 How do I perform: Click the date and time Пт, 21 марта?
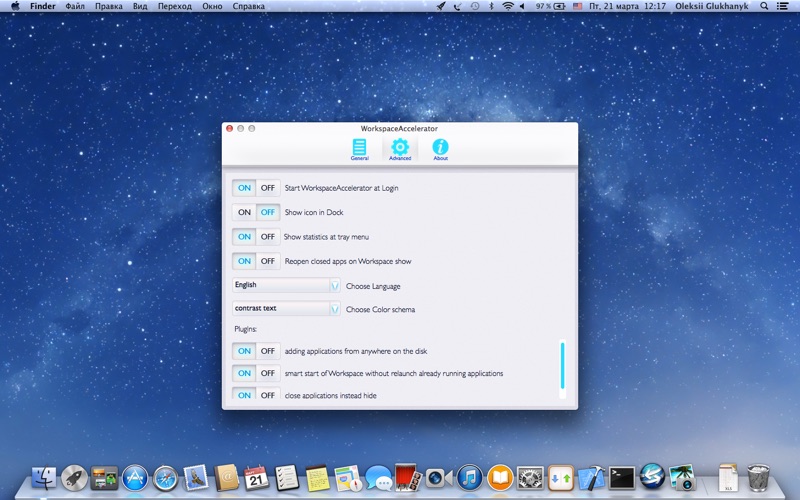click(x=628, y=6)
